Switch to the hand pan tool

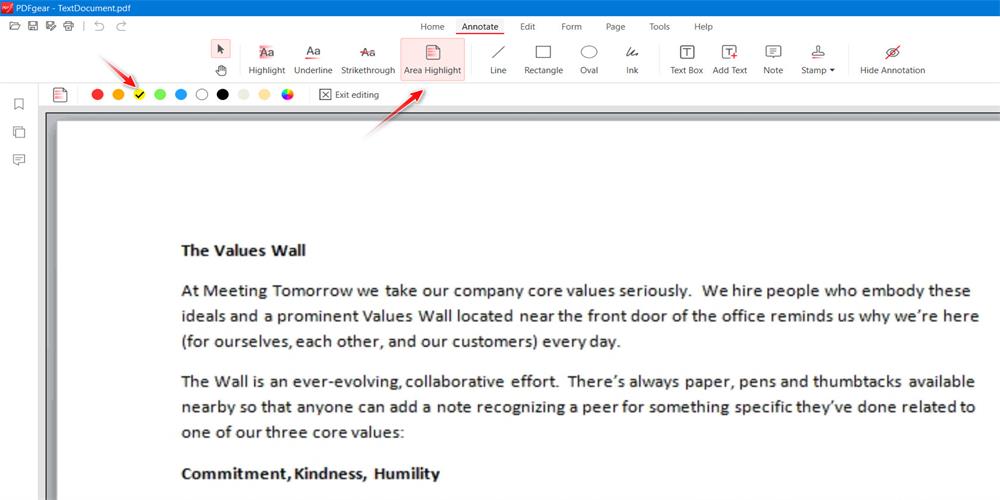click(x=221, y=70)
